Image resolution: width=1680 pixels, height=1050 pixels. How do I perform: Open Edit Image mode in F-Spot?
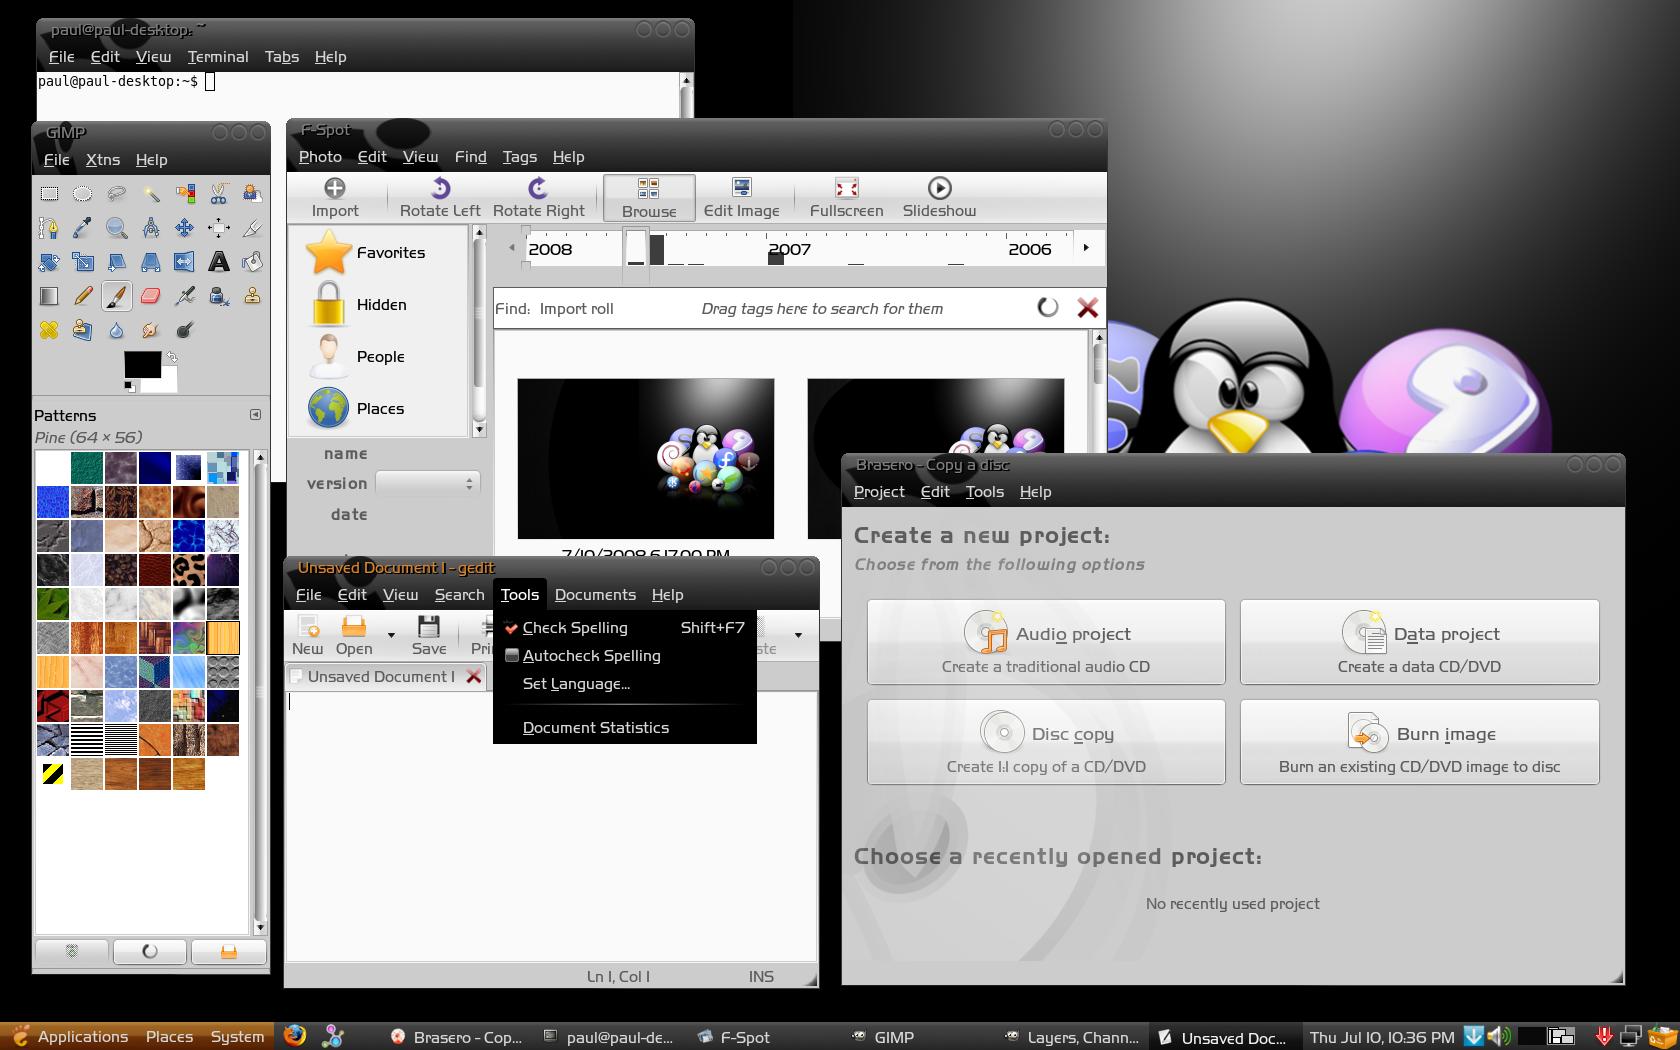pos(741,197)
